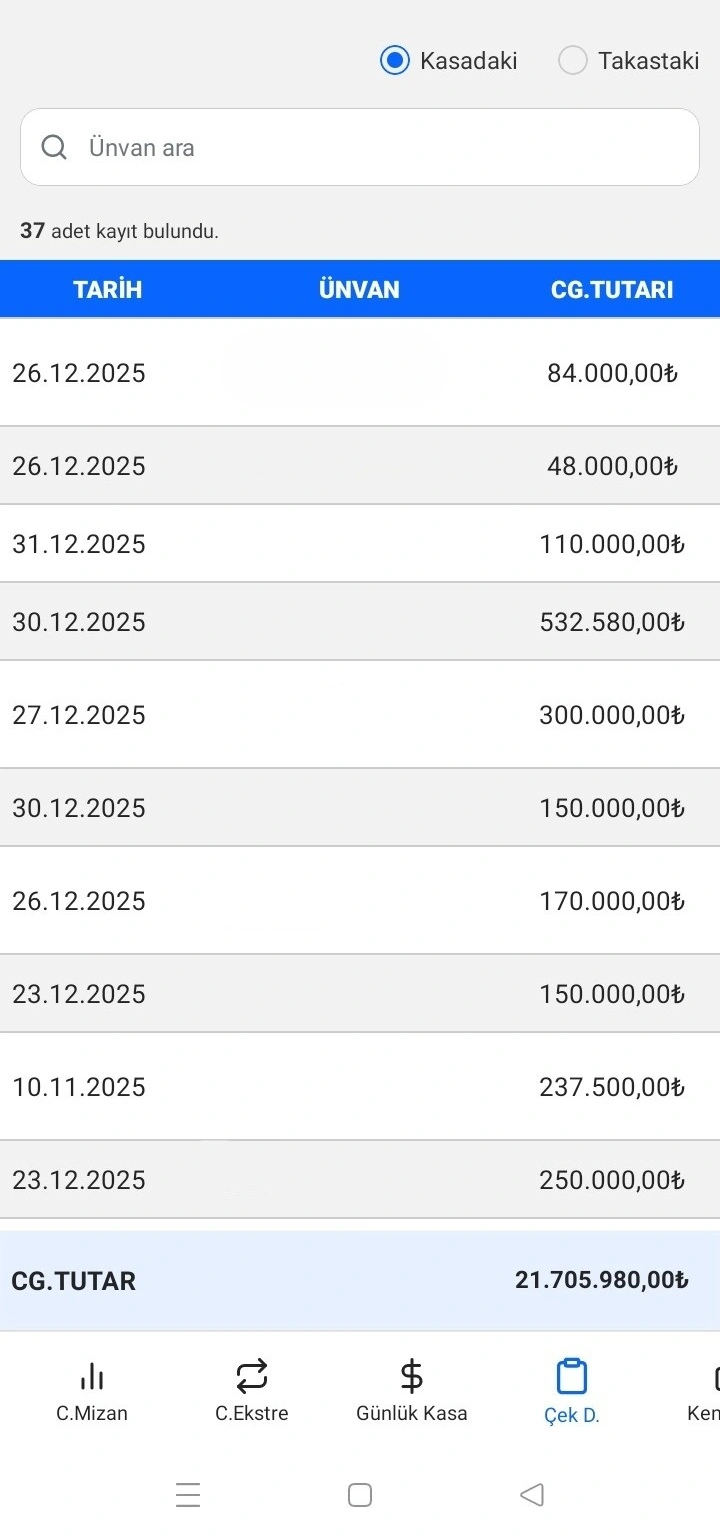Focus the Ünvan ara search field

380,148
